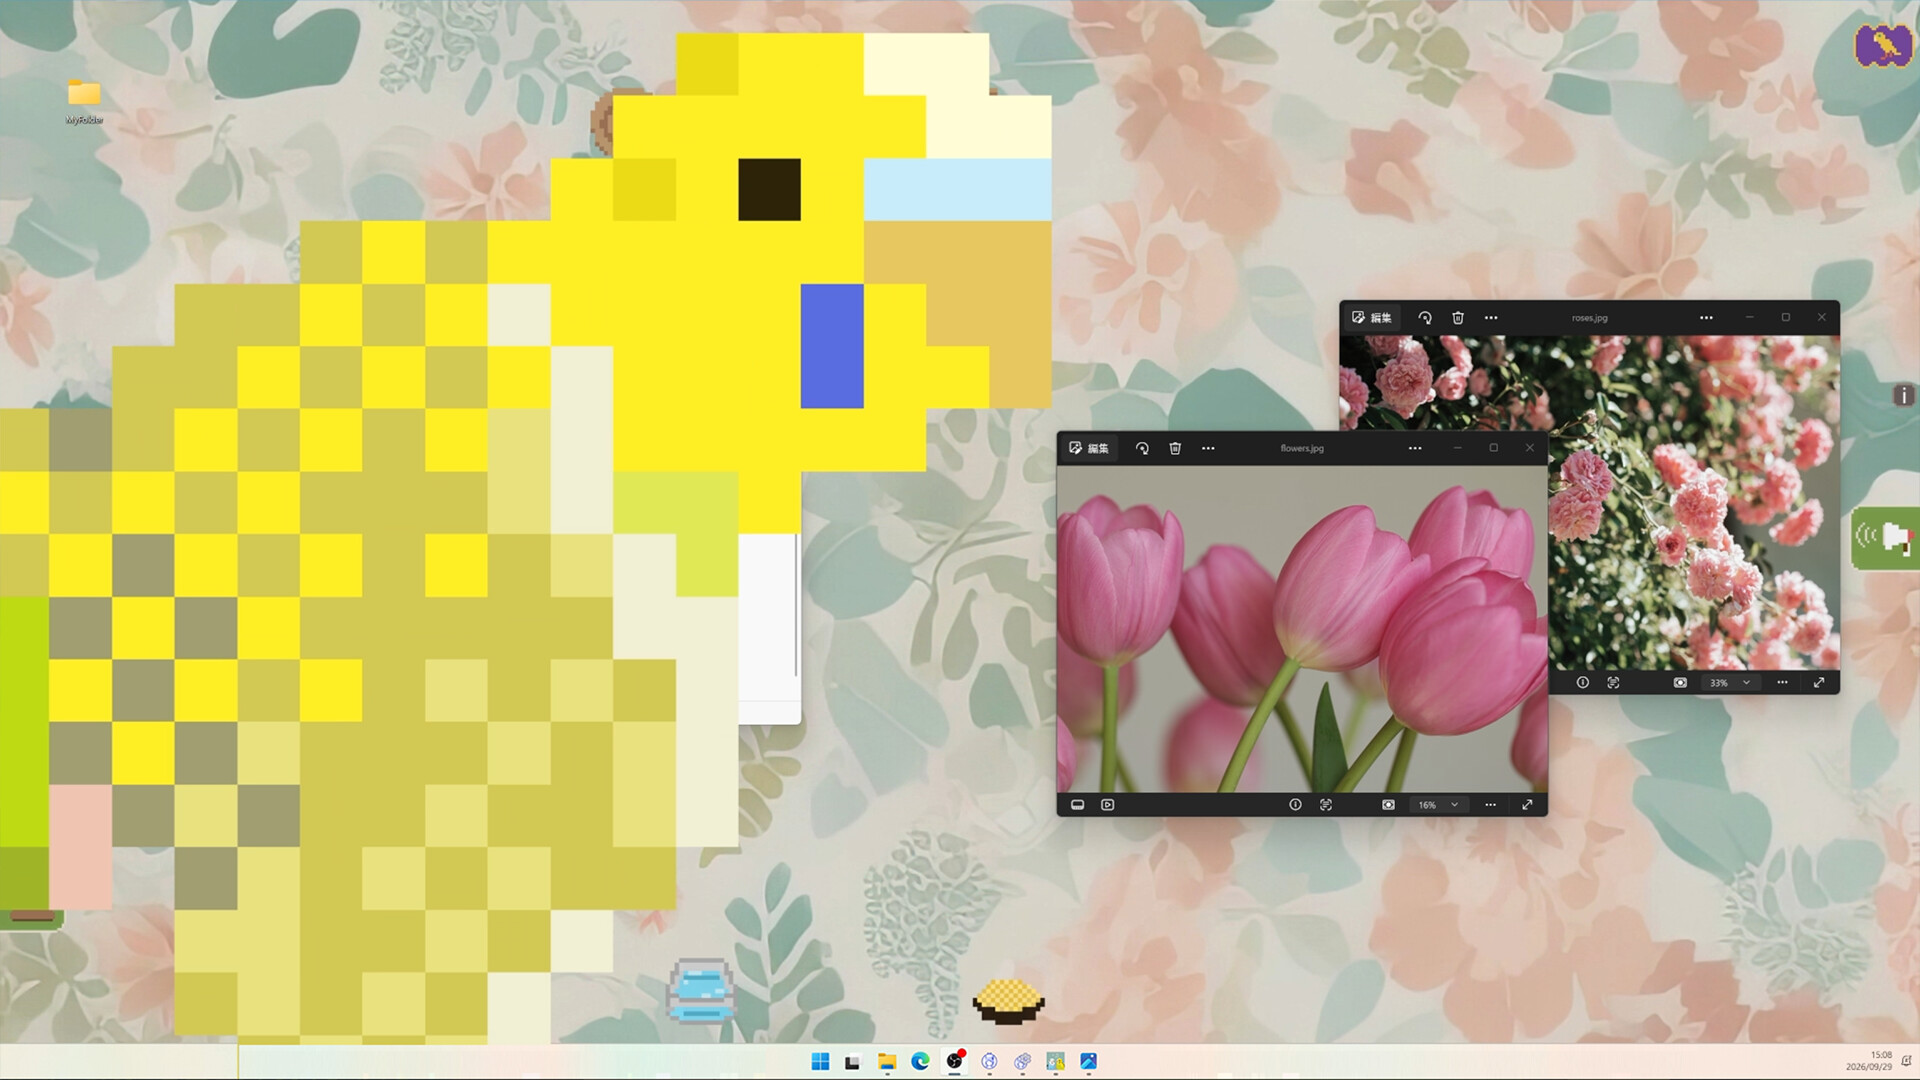Fit roses.jpg image to window
This screenshot has height=1080, width=1920.
click(x=1680, y=683)
